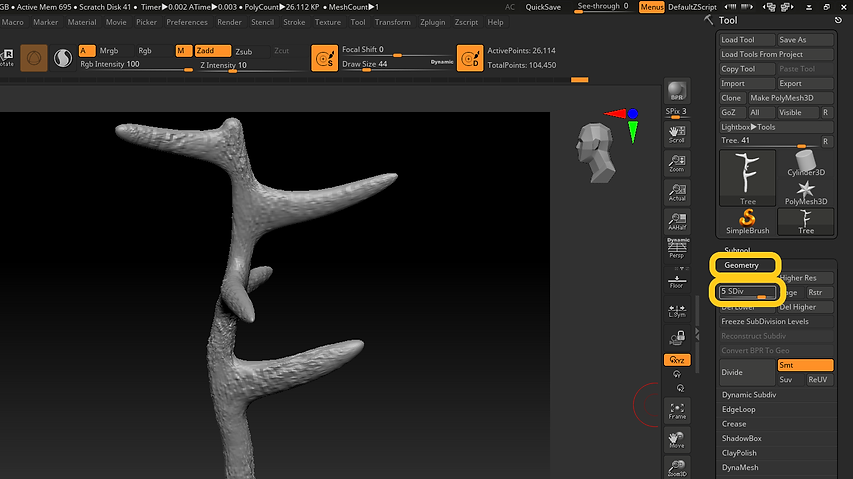The width and height of the screenshot is (853, 479).
Task: Click the BPR render icon
Action: (x=677, y=91)
